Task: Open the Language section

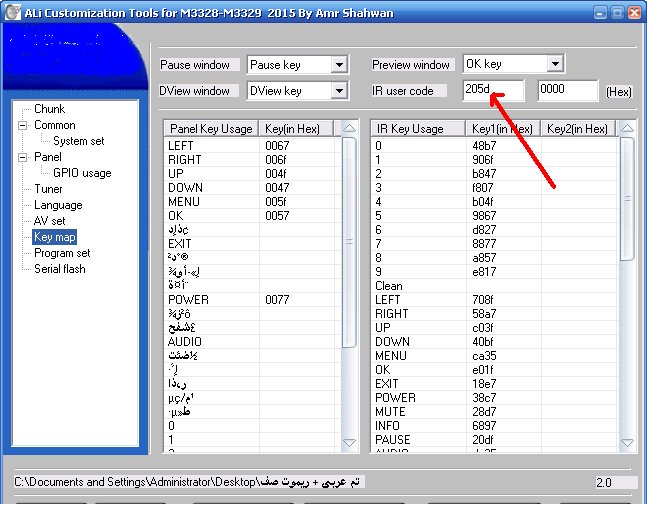Action: pyautogui.click(x=58, y=205)
